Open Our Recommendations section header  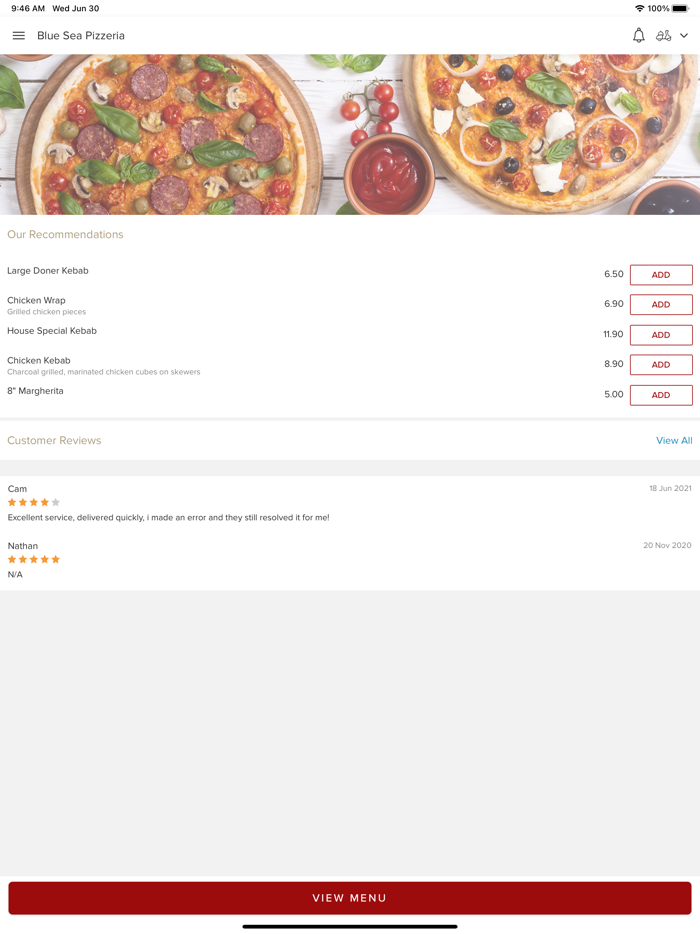click(65, 234)
